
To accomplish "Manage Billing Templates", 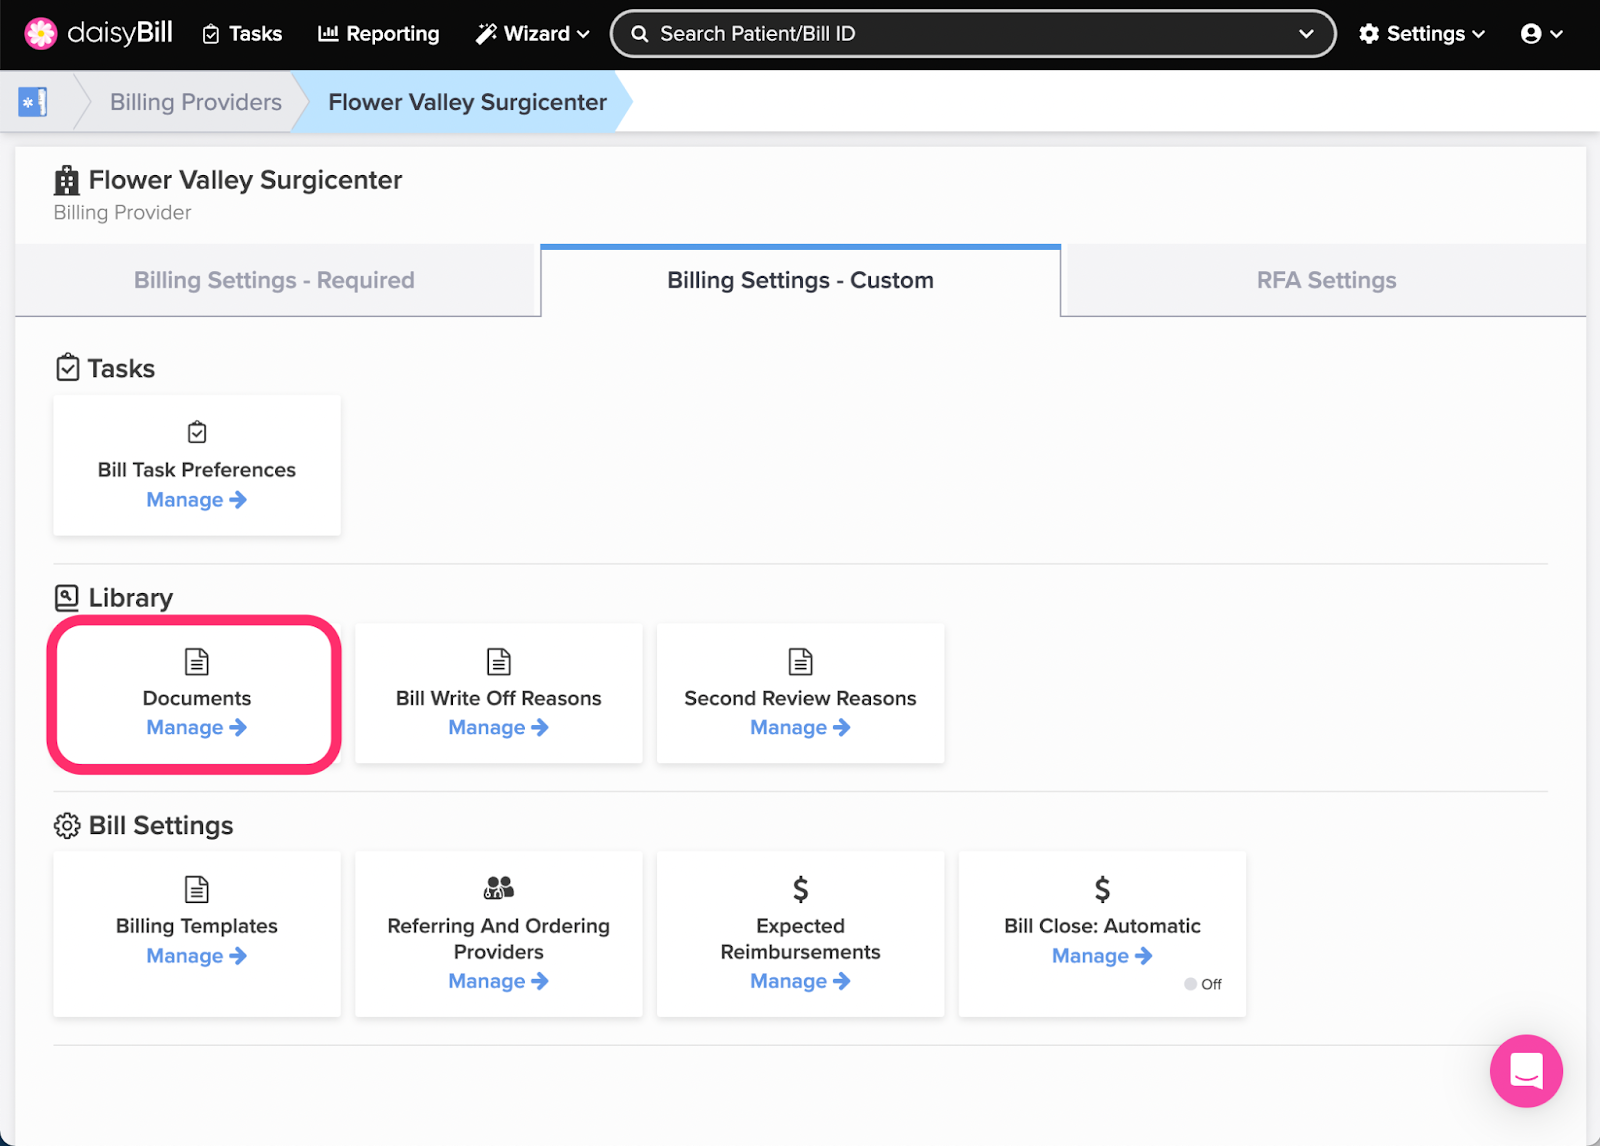I will (196, 956).
